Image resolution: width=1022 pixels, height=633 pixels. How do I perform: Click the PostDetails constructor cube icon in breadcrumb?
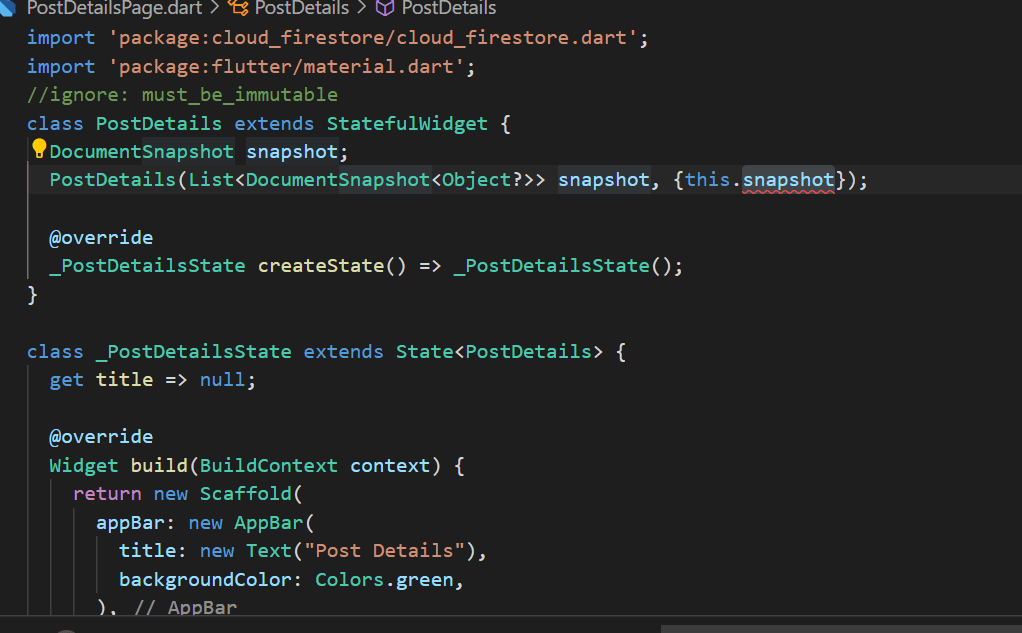tap(385, 8)
